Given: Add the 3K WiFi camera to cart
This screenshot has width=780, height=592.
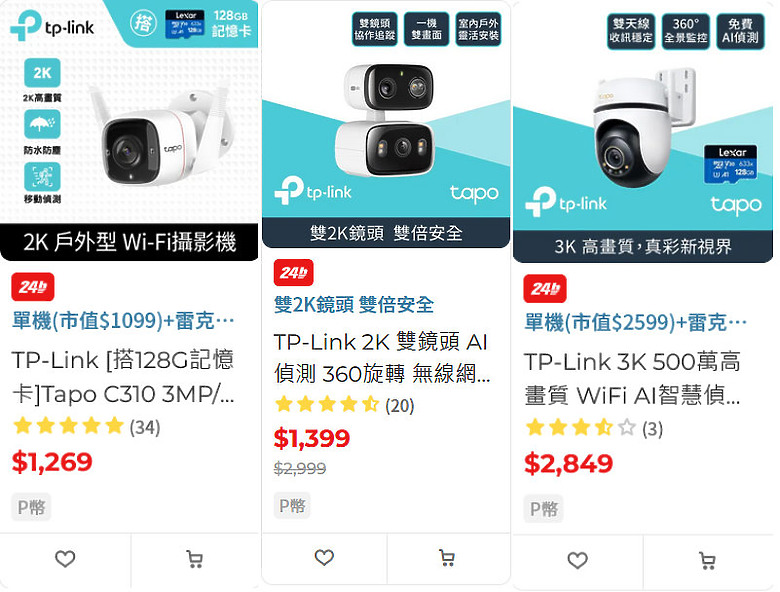Looking at the screenshot, I should point(707,561).
